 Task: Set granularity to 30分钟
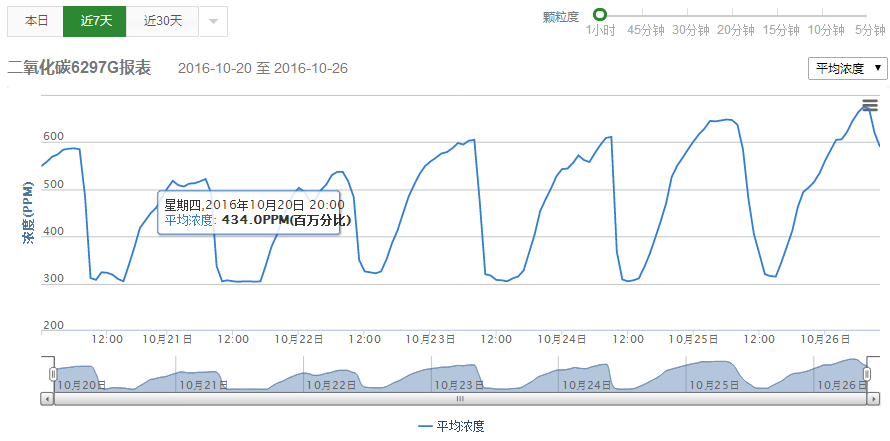pos(690,30)
